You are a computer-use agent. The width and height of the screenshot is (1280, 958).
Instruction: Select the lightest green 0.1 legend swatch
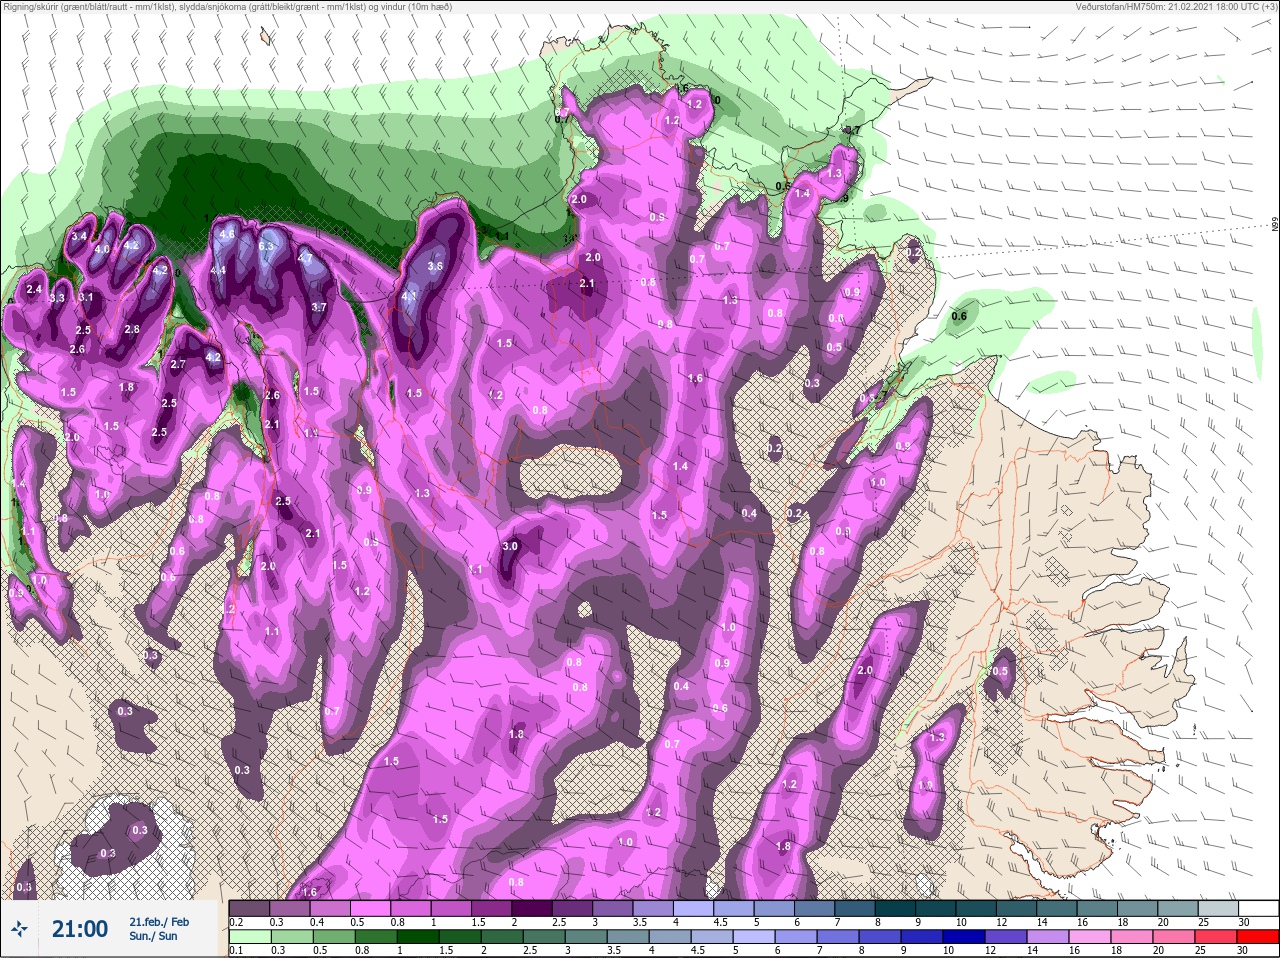pos(250,938)
